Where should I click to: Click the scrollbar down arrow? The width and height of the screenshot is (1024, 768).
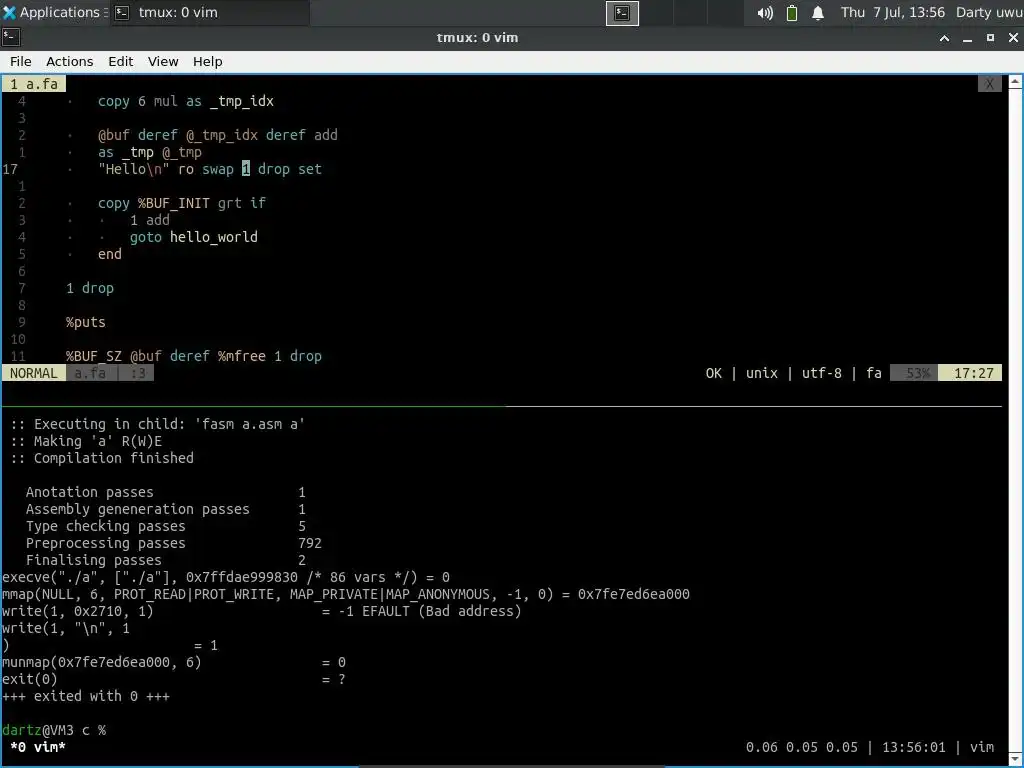tap(1016, 760)
